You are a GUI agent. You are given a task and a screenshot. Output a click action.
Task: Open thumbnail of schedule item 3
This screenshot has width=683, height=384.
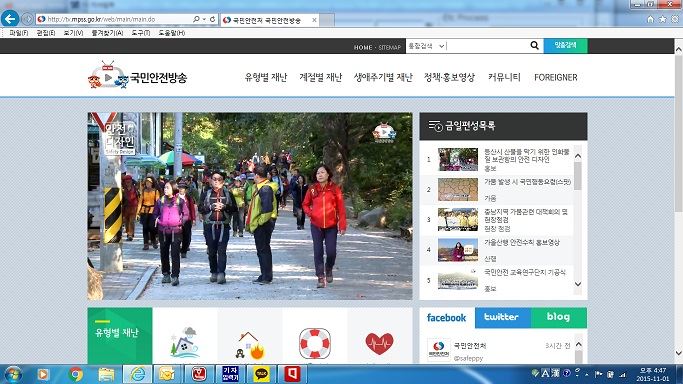click(458, 219)
